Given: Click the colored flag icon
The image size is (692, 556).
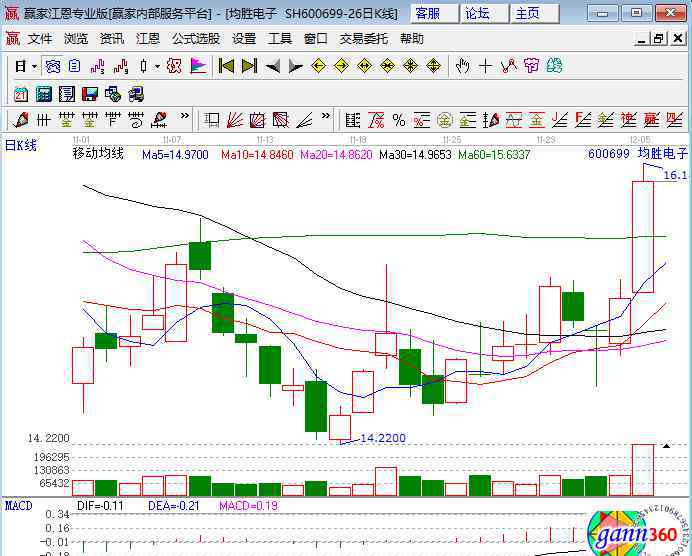Looking at the screenshot, I should pyautogui.click(x=198, y=66).
